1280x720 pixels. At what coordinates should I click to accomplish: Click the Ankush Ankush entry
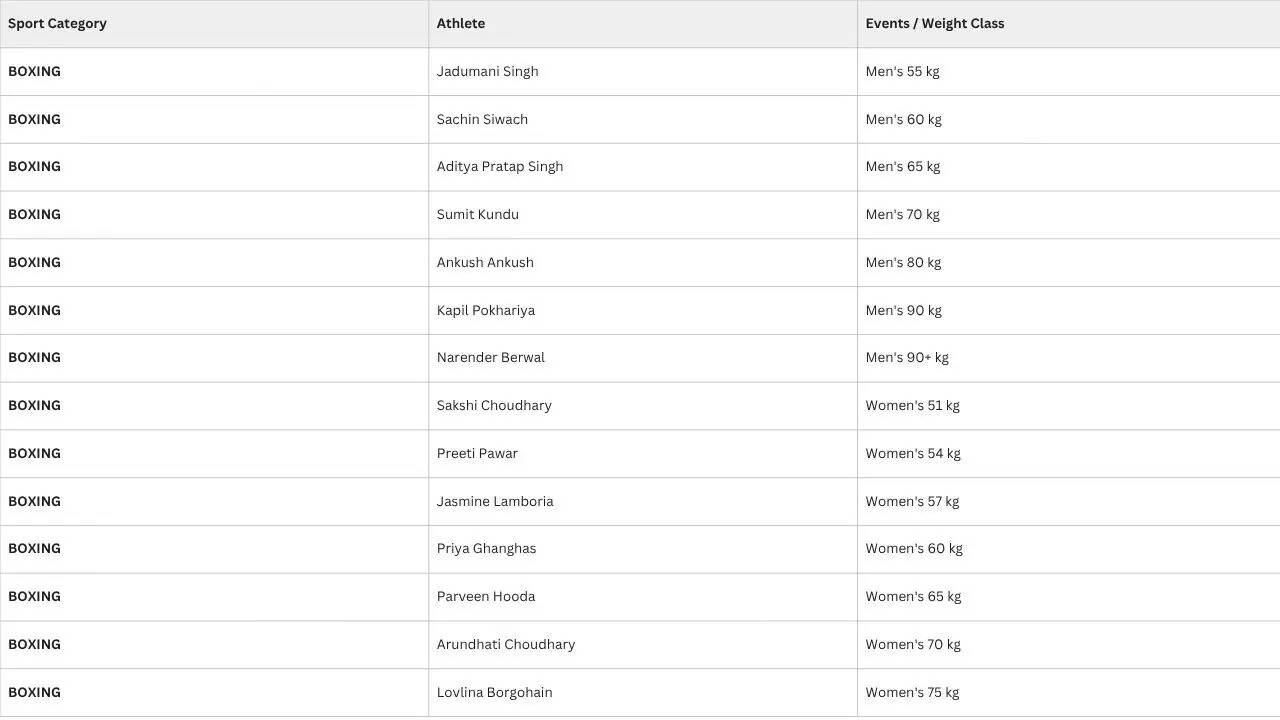485,262
